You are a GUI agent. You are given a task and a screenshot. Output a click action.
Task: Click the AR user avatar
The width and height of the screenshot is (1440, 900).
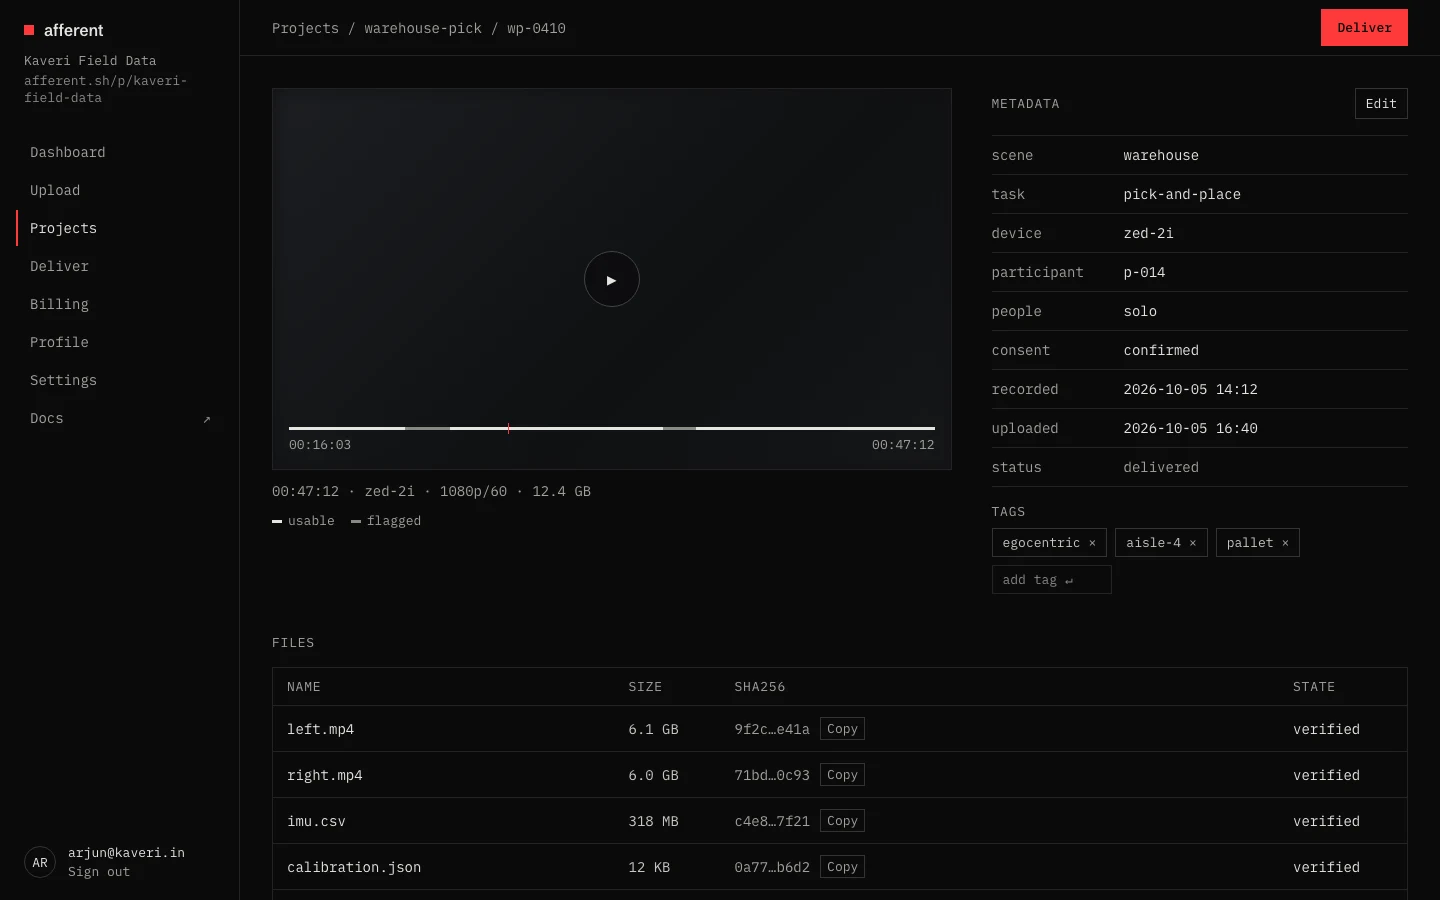coord(40,862)
